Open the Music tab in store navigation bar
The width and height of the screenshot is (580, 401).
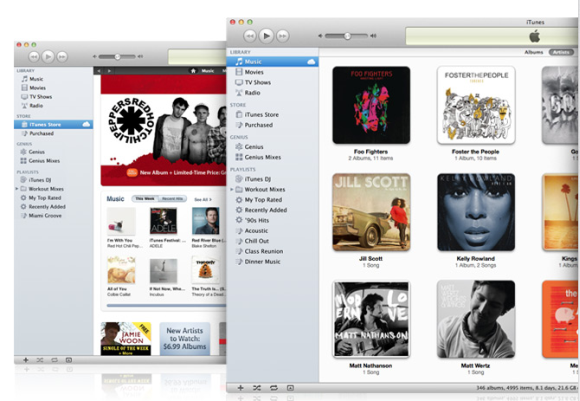[x=208, y=71]
